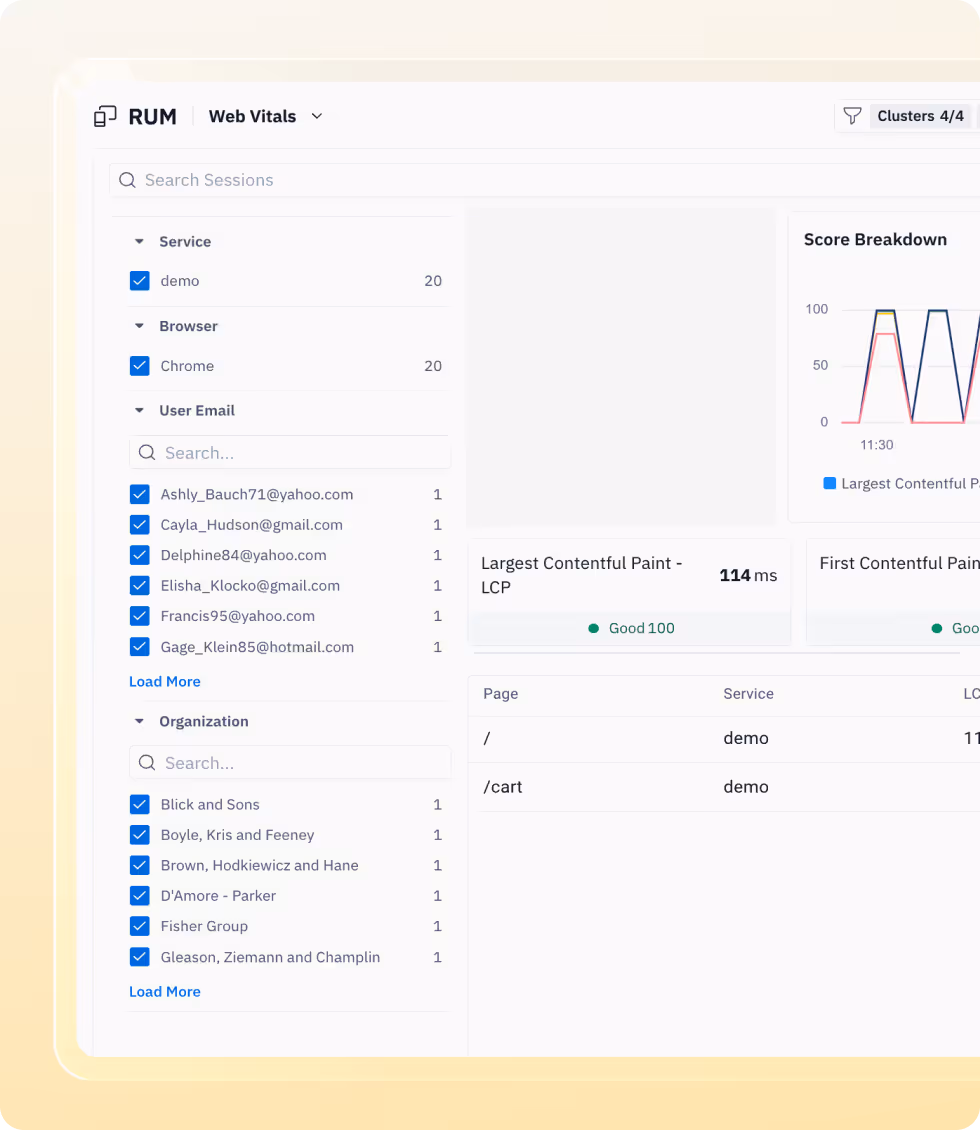Collapse the Organization filter section
Screen dimensions: 980x1130
[139, 722]
